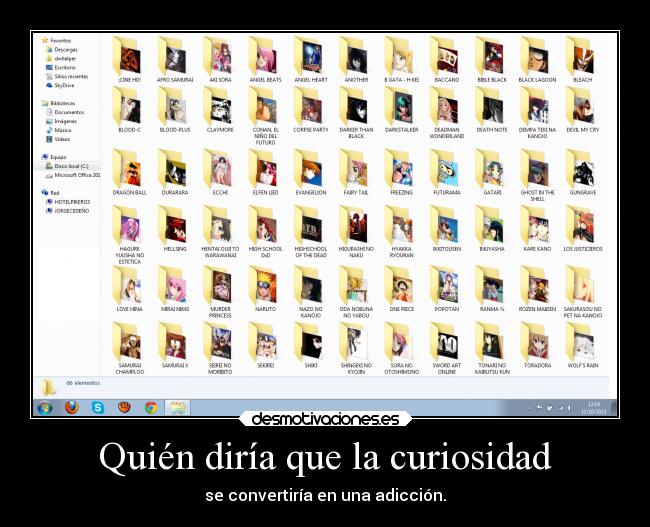Open Música library
The image size is (650, 527).
(x=59, y=130)
